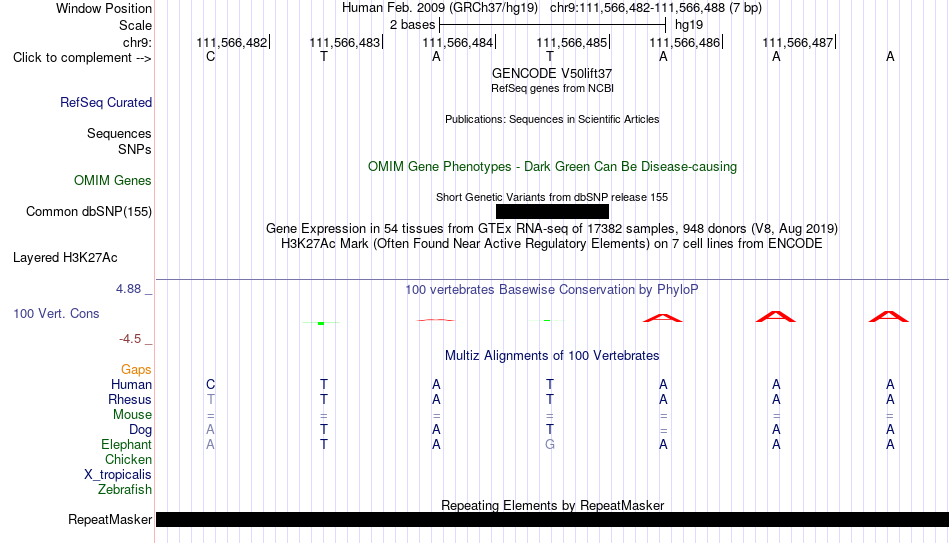Click 'Multiz Alignments of 100 Vertebrates' title

[552, 356]
